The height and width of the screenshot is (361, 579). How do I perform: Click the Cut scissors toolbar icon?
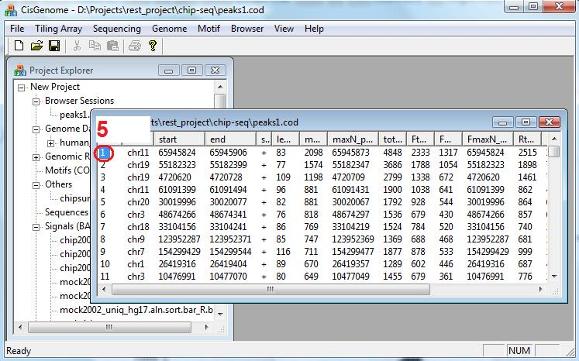(x=77, y=46)
